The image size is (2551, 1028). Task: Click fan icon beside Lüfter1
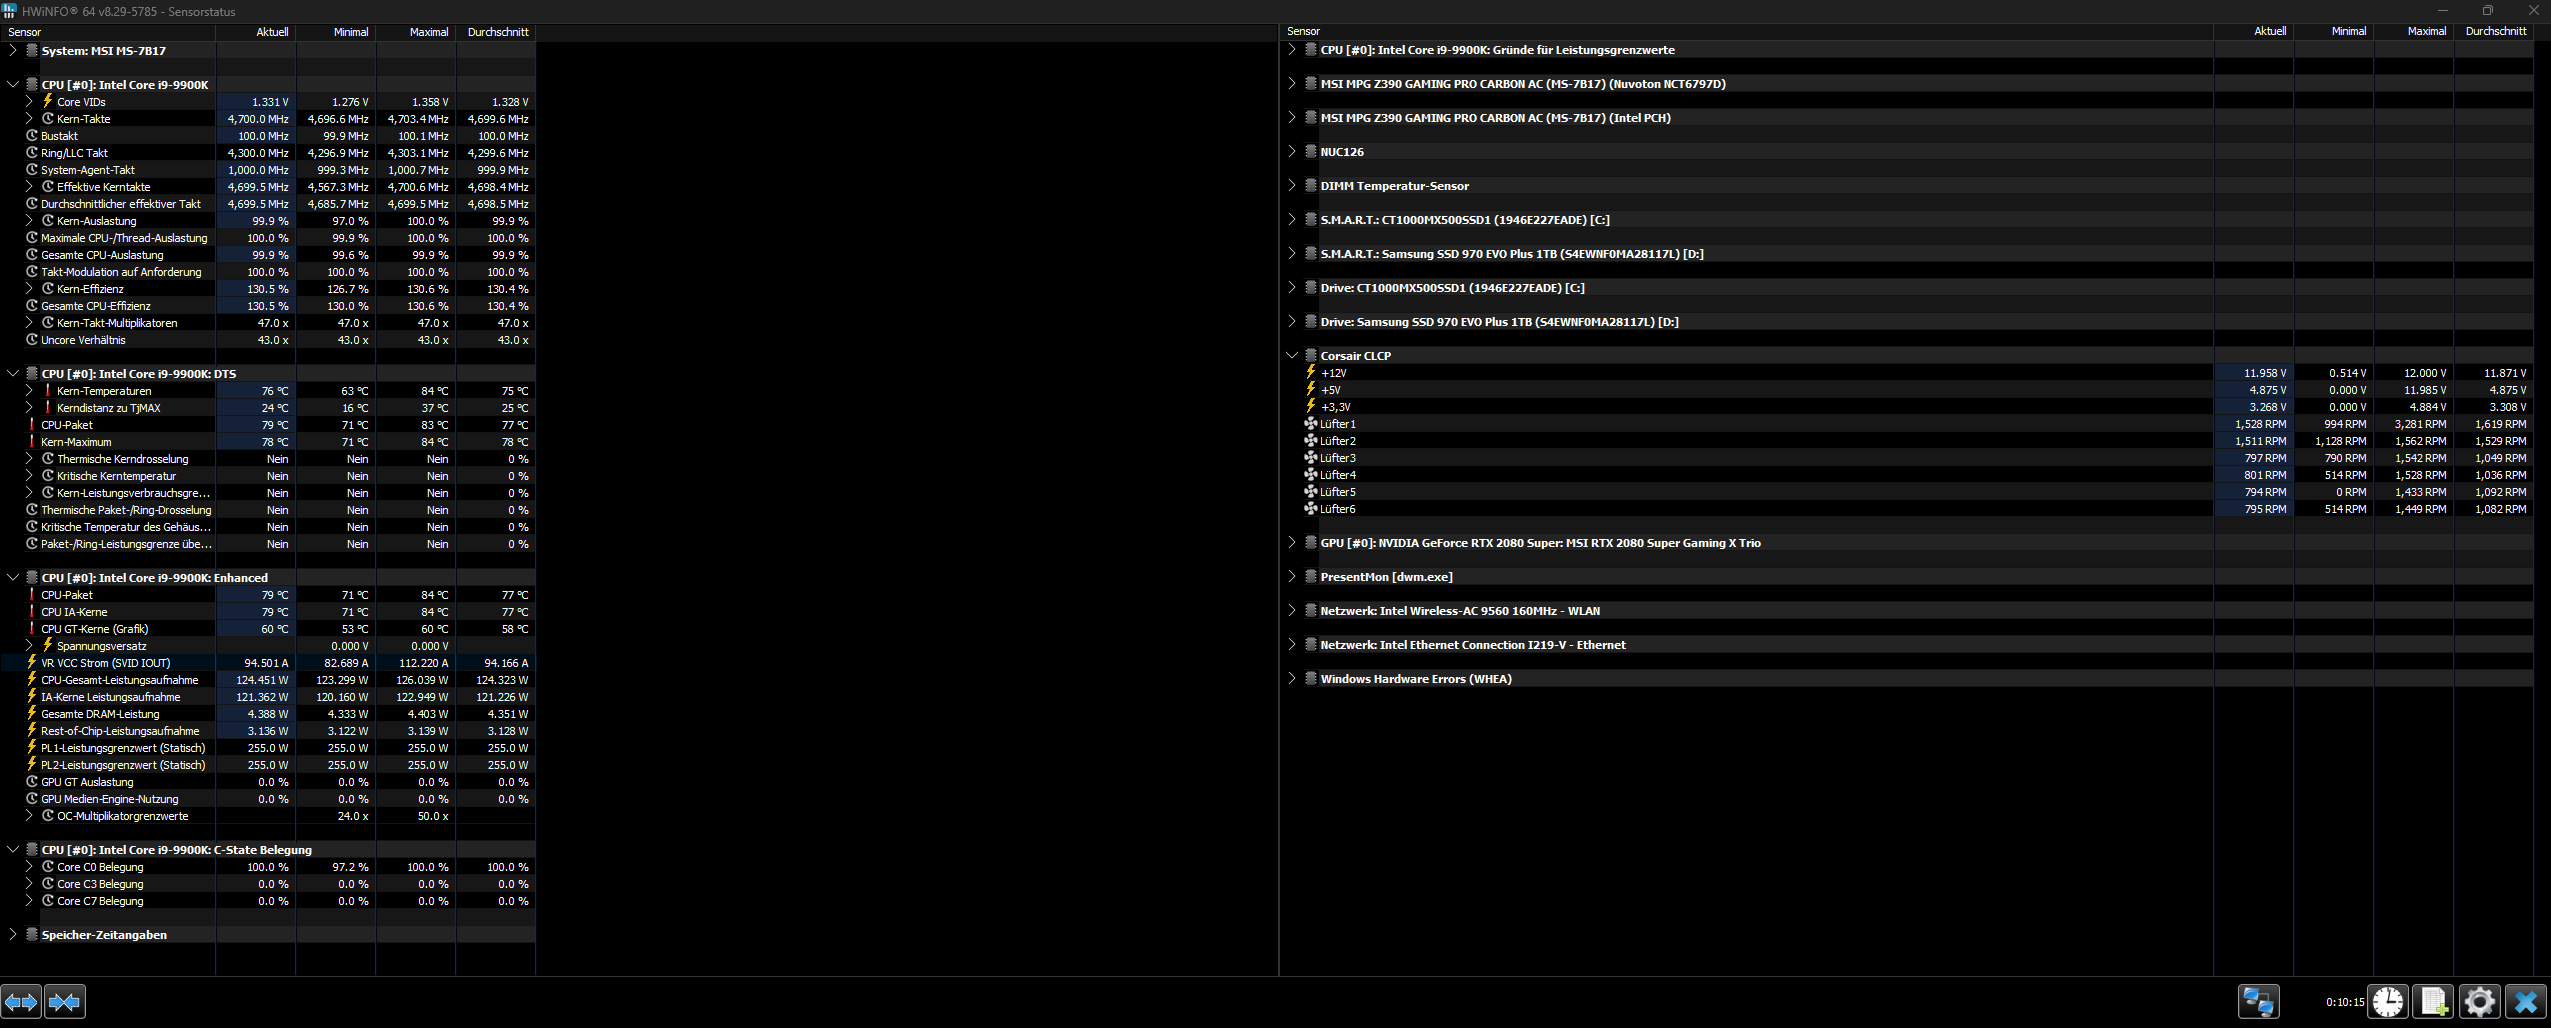(1311, 423)
